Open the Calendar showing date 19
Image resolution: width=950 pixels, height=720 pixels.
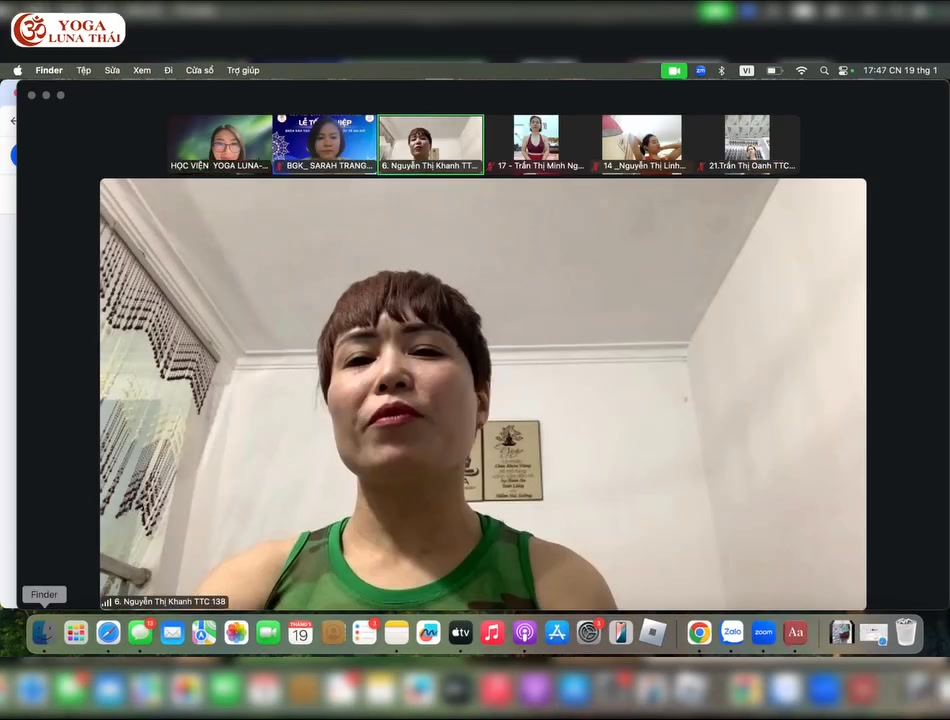pos(299,633)
